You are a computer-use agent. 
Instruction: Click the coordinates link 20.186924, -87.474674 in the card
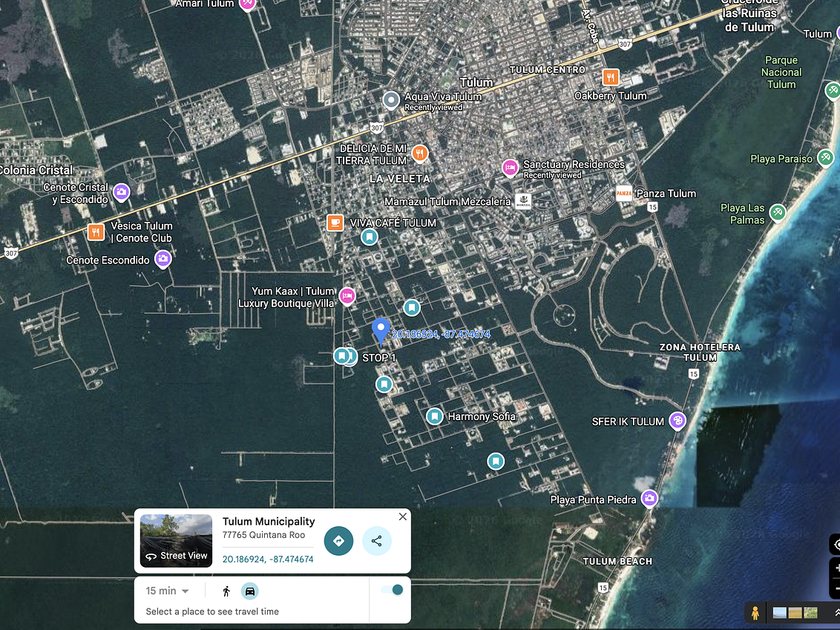(x=268, y=559)
